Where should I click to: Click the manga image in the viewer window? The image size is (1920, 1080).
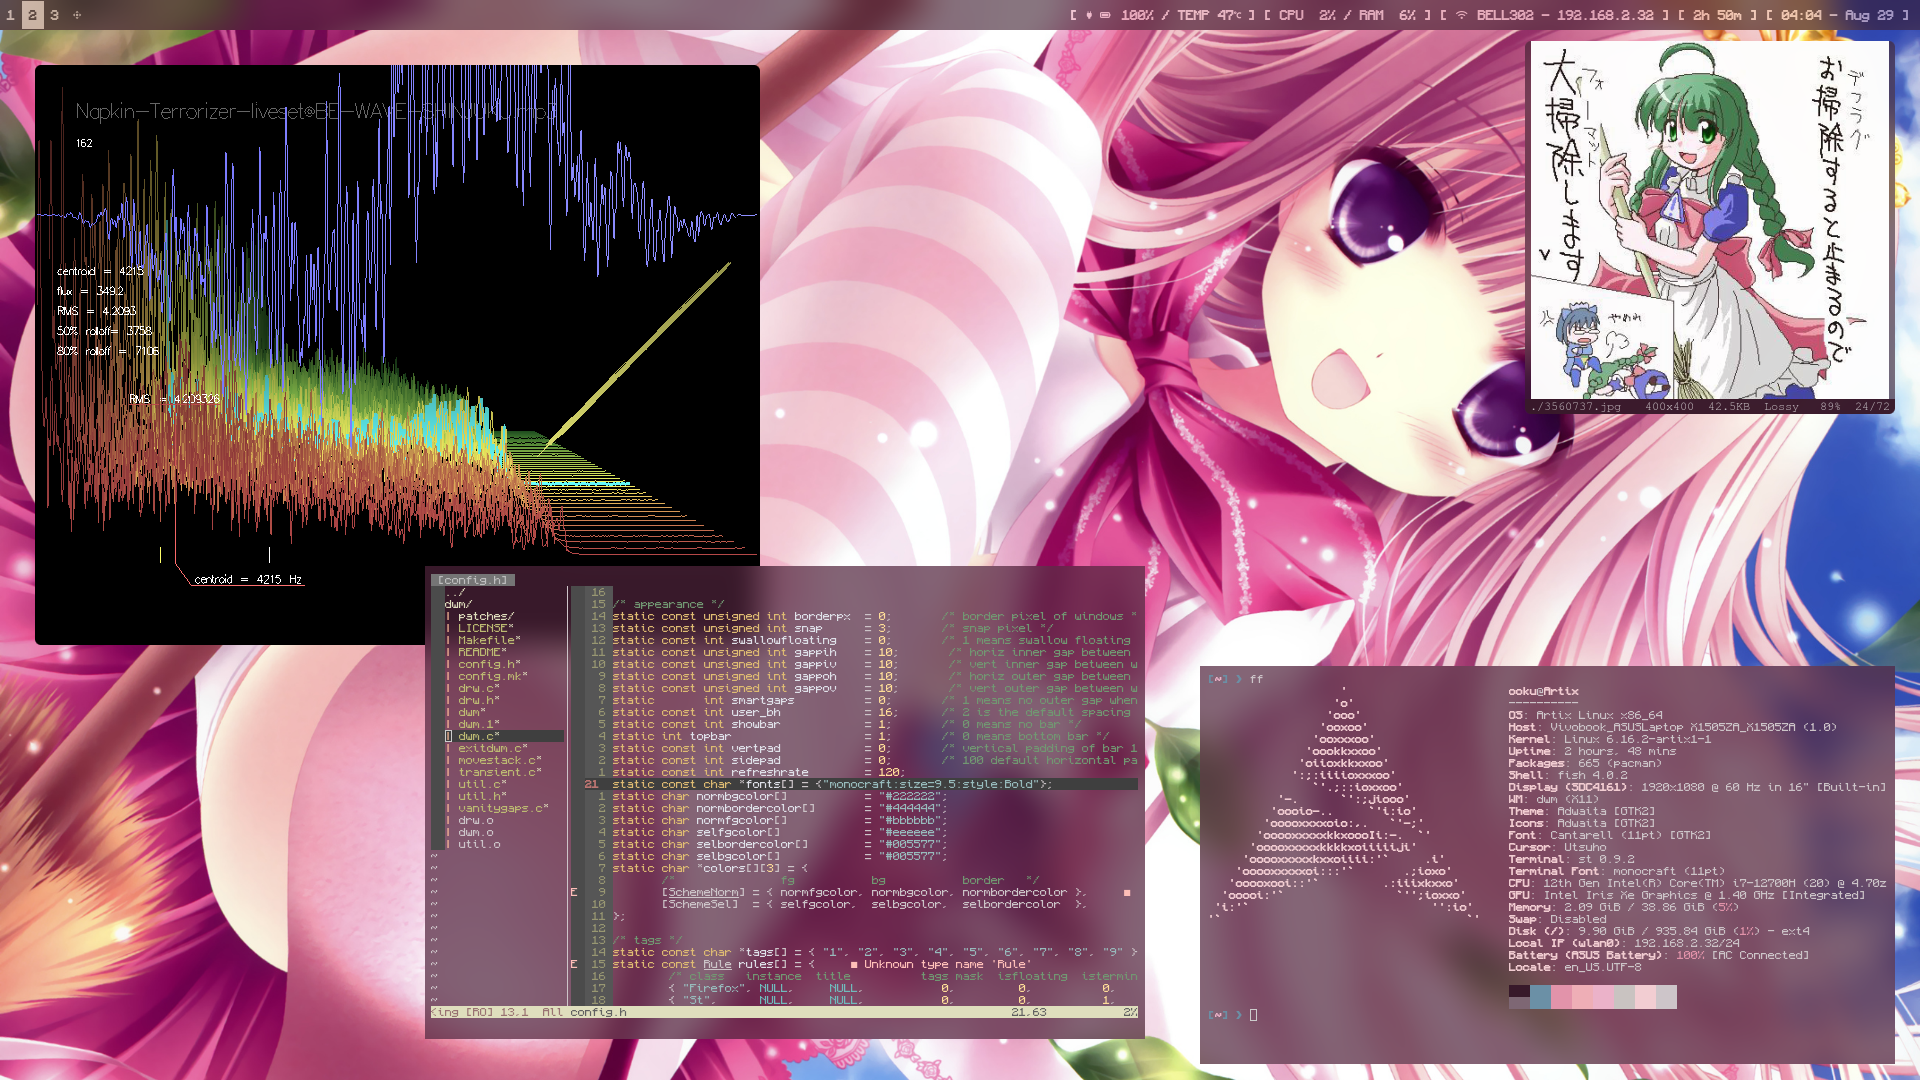click(1709, 220)
